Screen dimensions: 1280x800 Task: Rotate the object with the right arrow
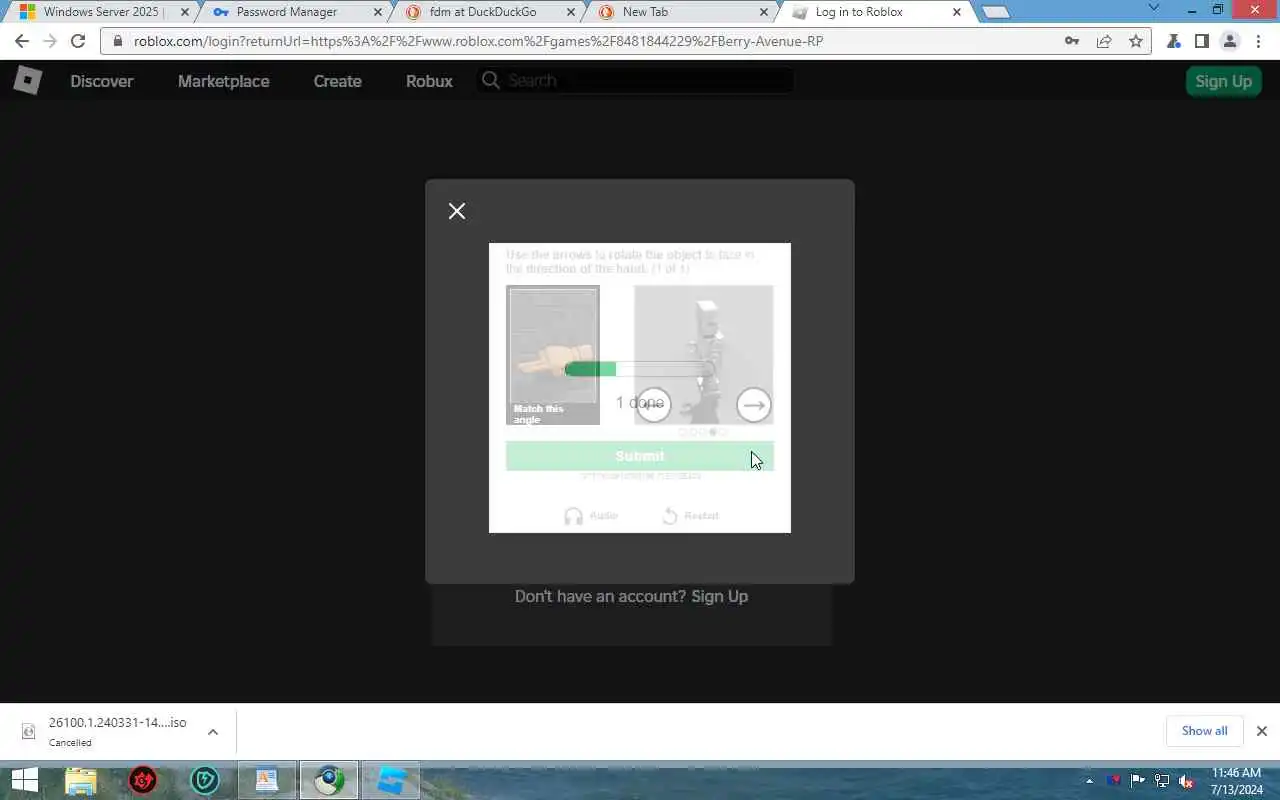[x=754, y=405]
